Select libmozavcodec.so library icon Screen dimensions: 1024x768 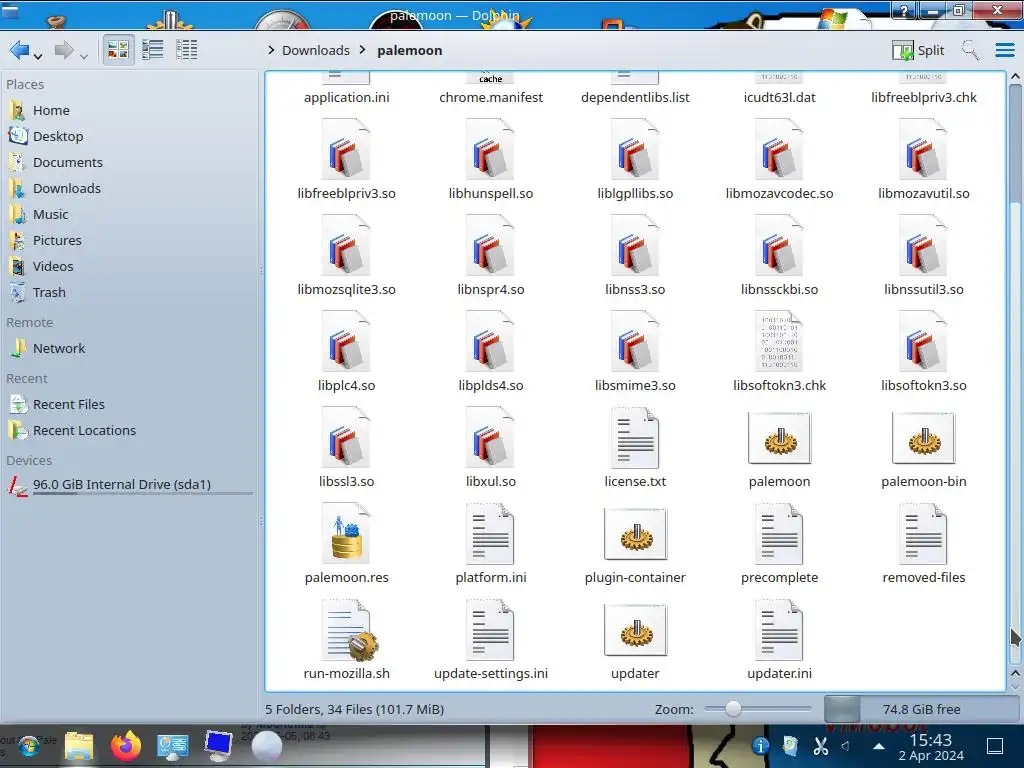pos(779,150)
